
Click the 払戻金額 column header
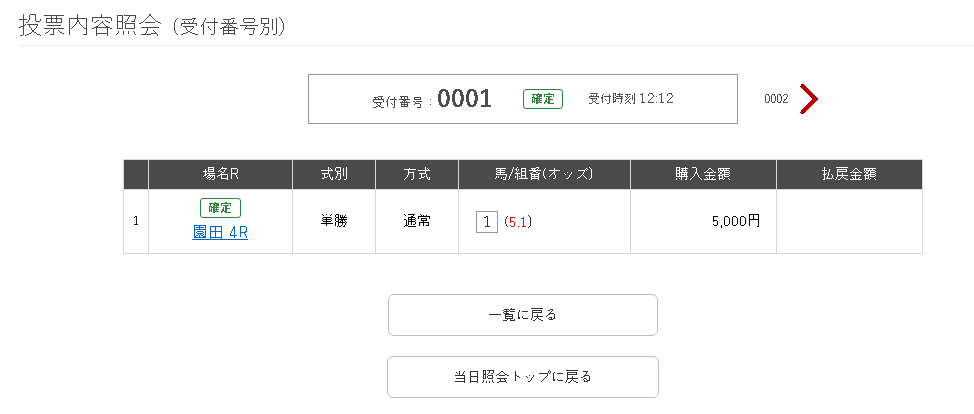point(848,174)
